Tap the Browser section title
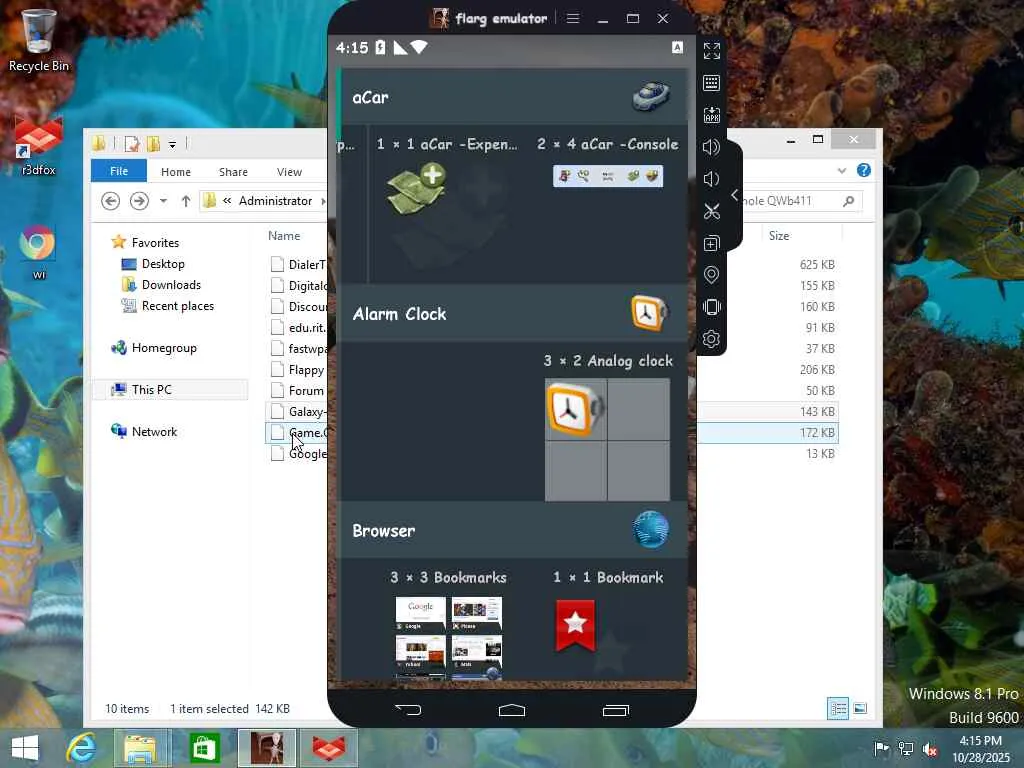1024x768 pixels. pyautogui.click(x=383, y=530)
